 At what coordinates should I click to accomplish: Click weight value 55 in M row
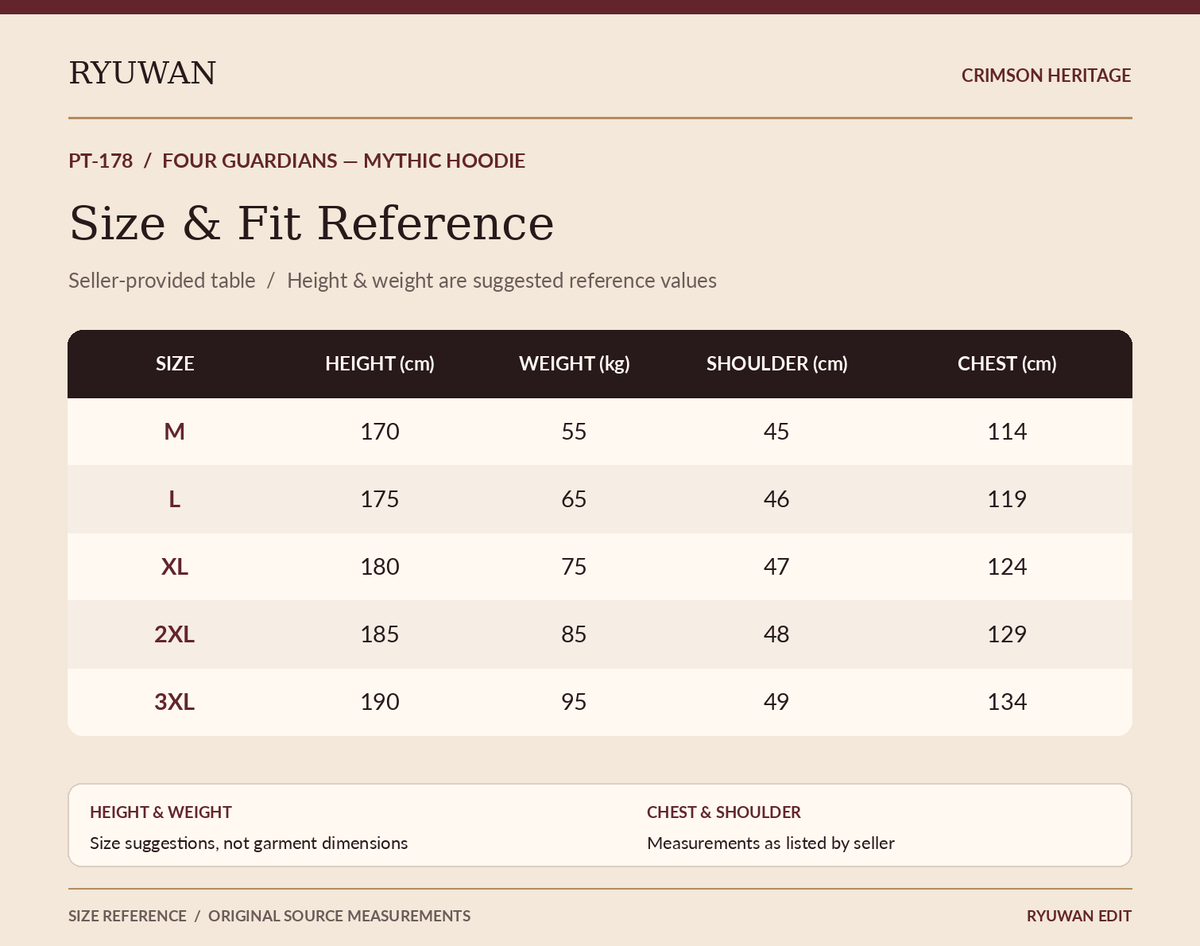[574, 432]
